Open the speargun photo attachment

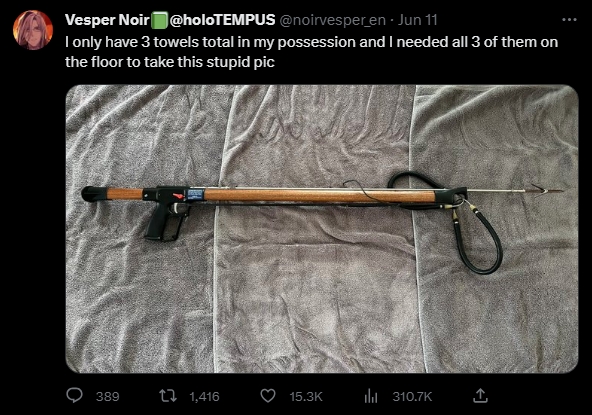point(322,229)
